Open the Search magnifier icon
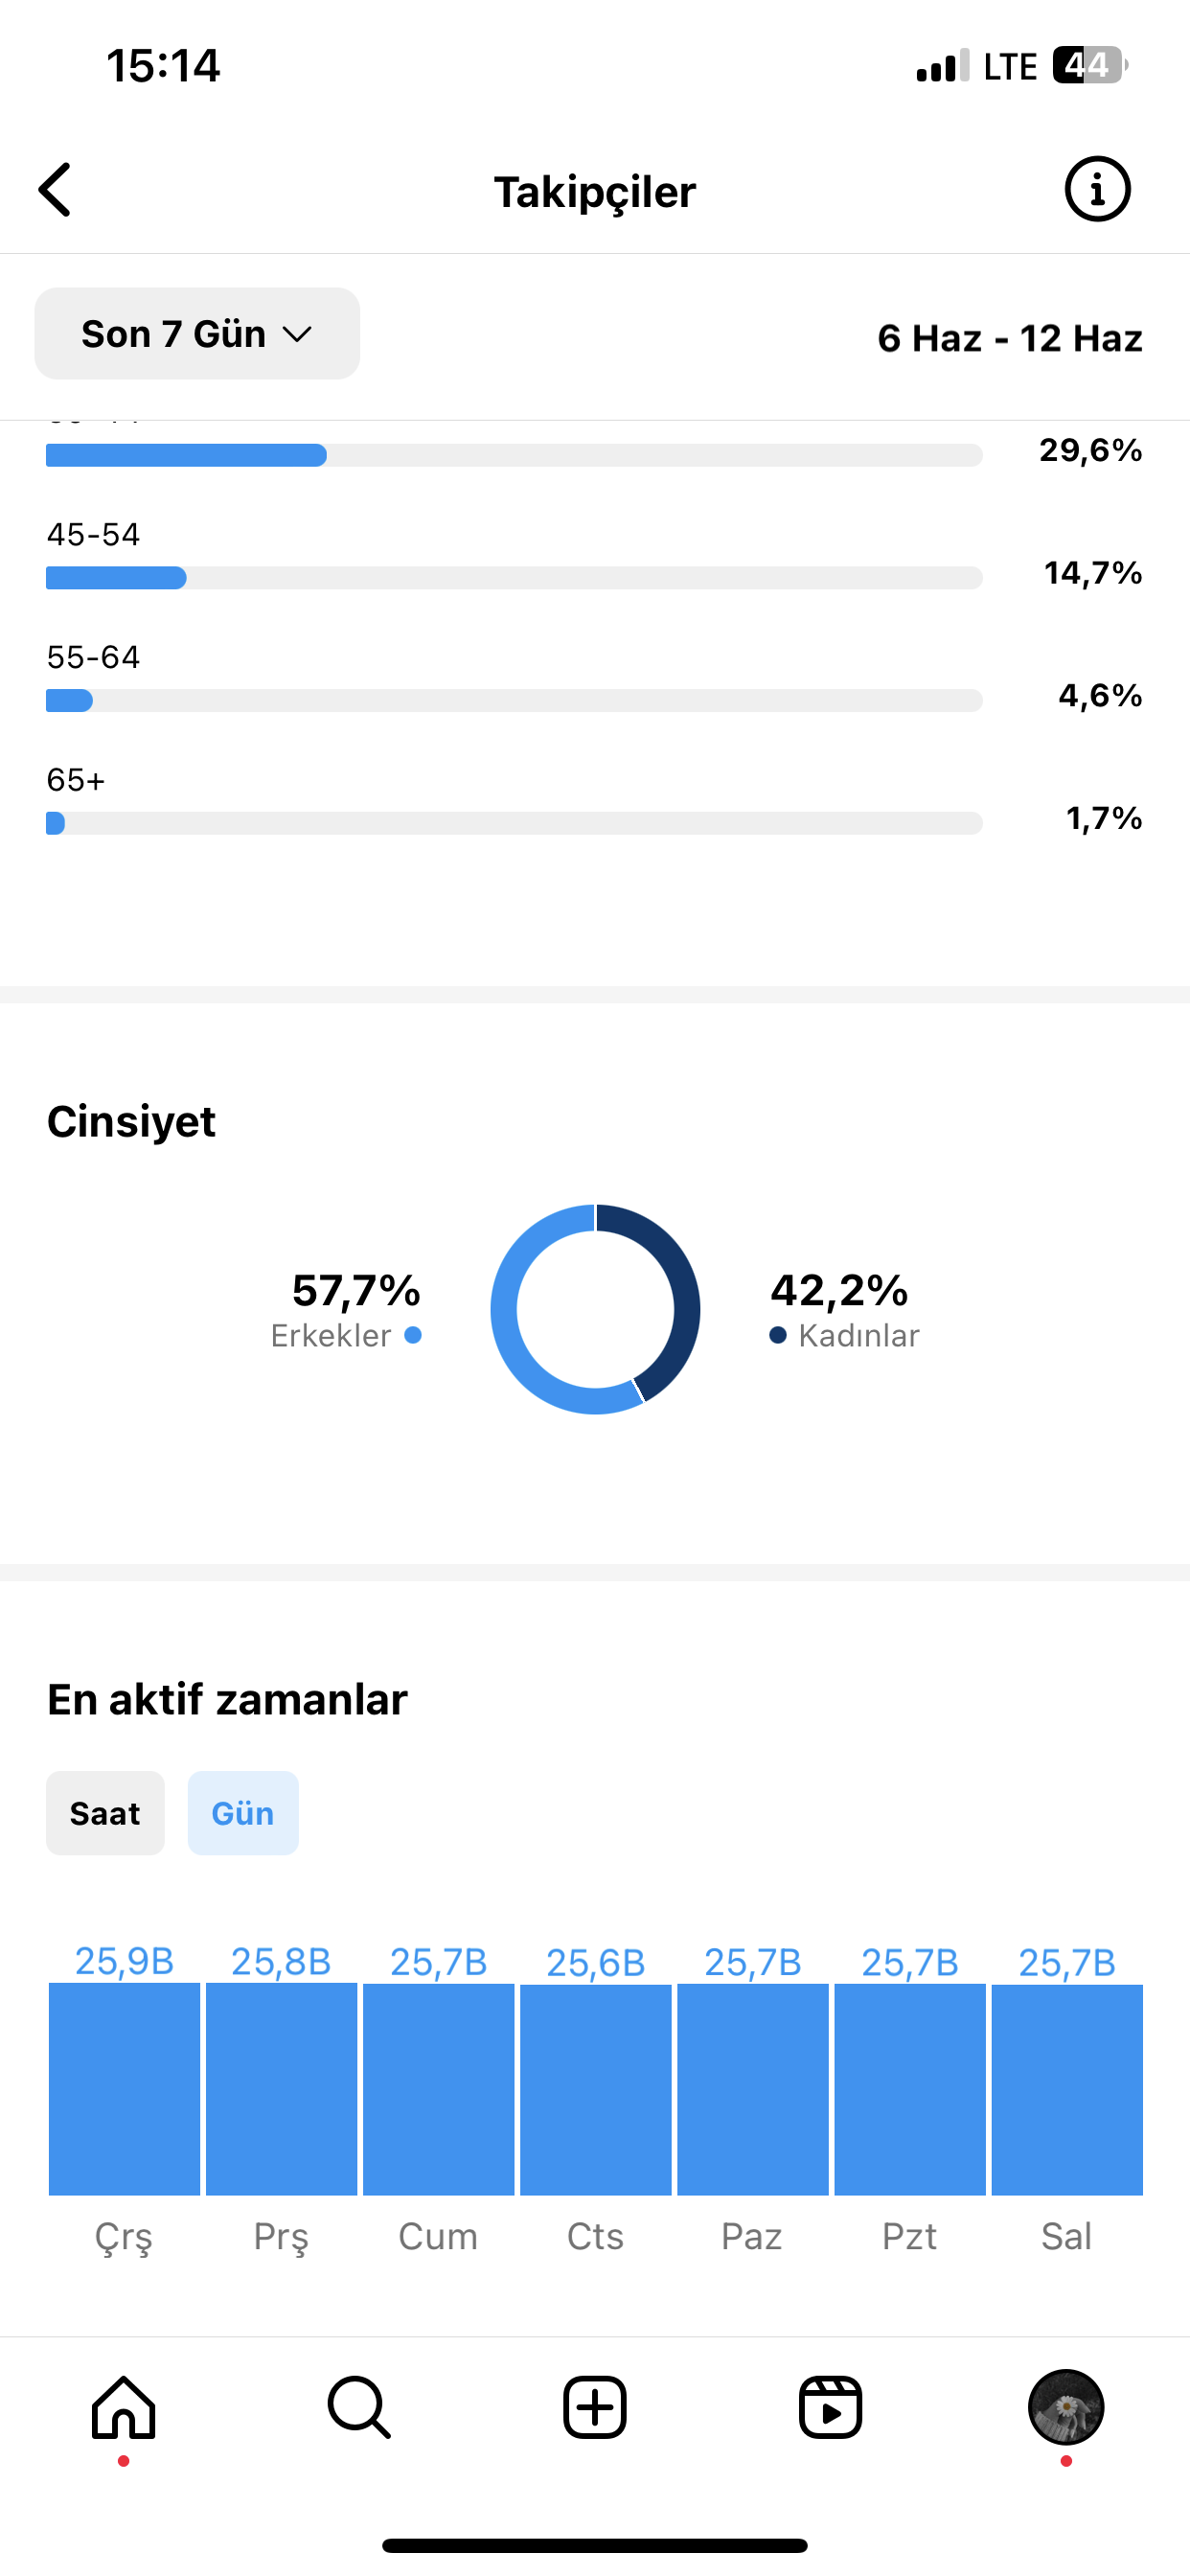Image resolution: width=1190 pixels, height=2576 pixels. point(359,2407)
